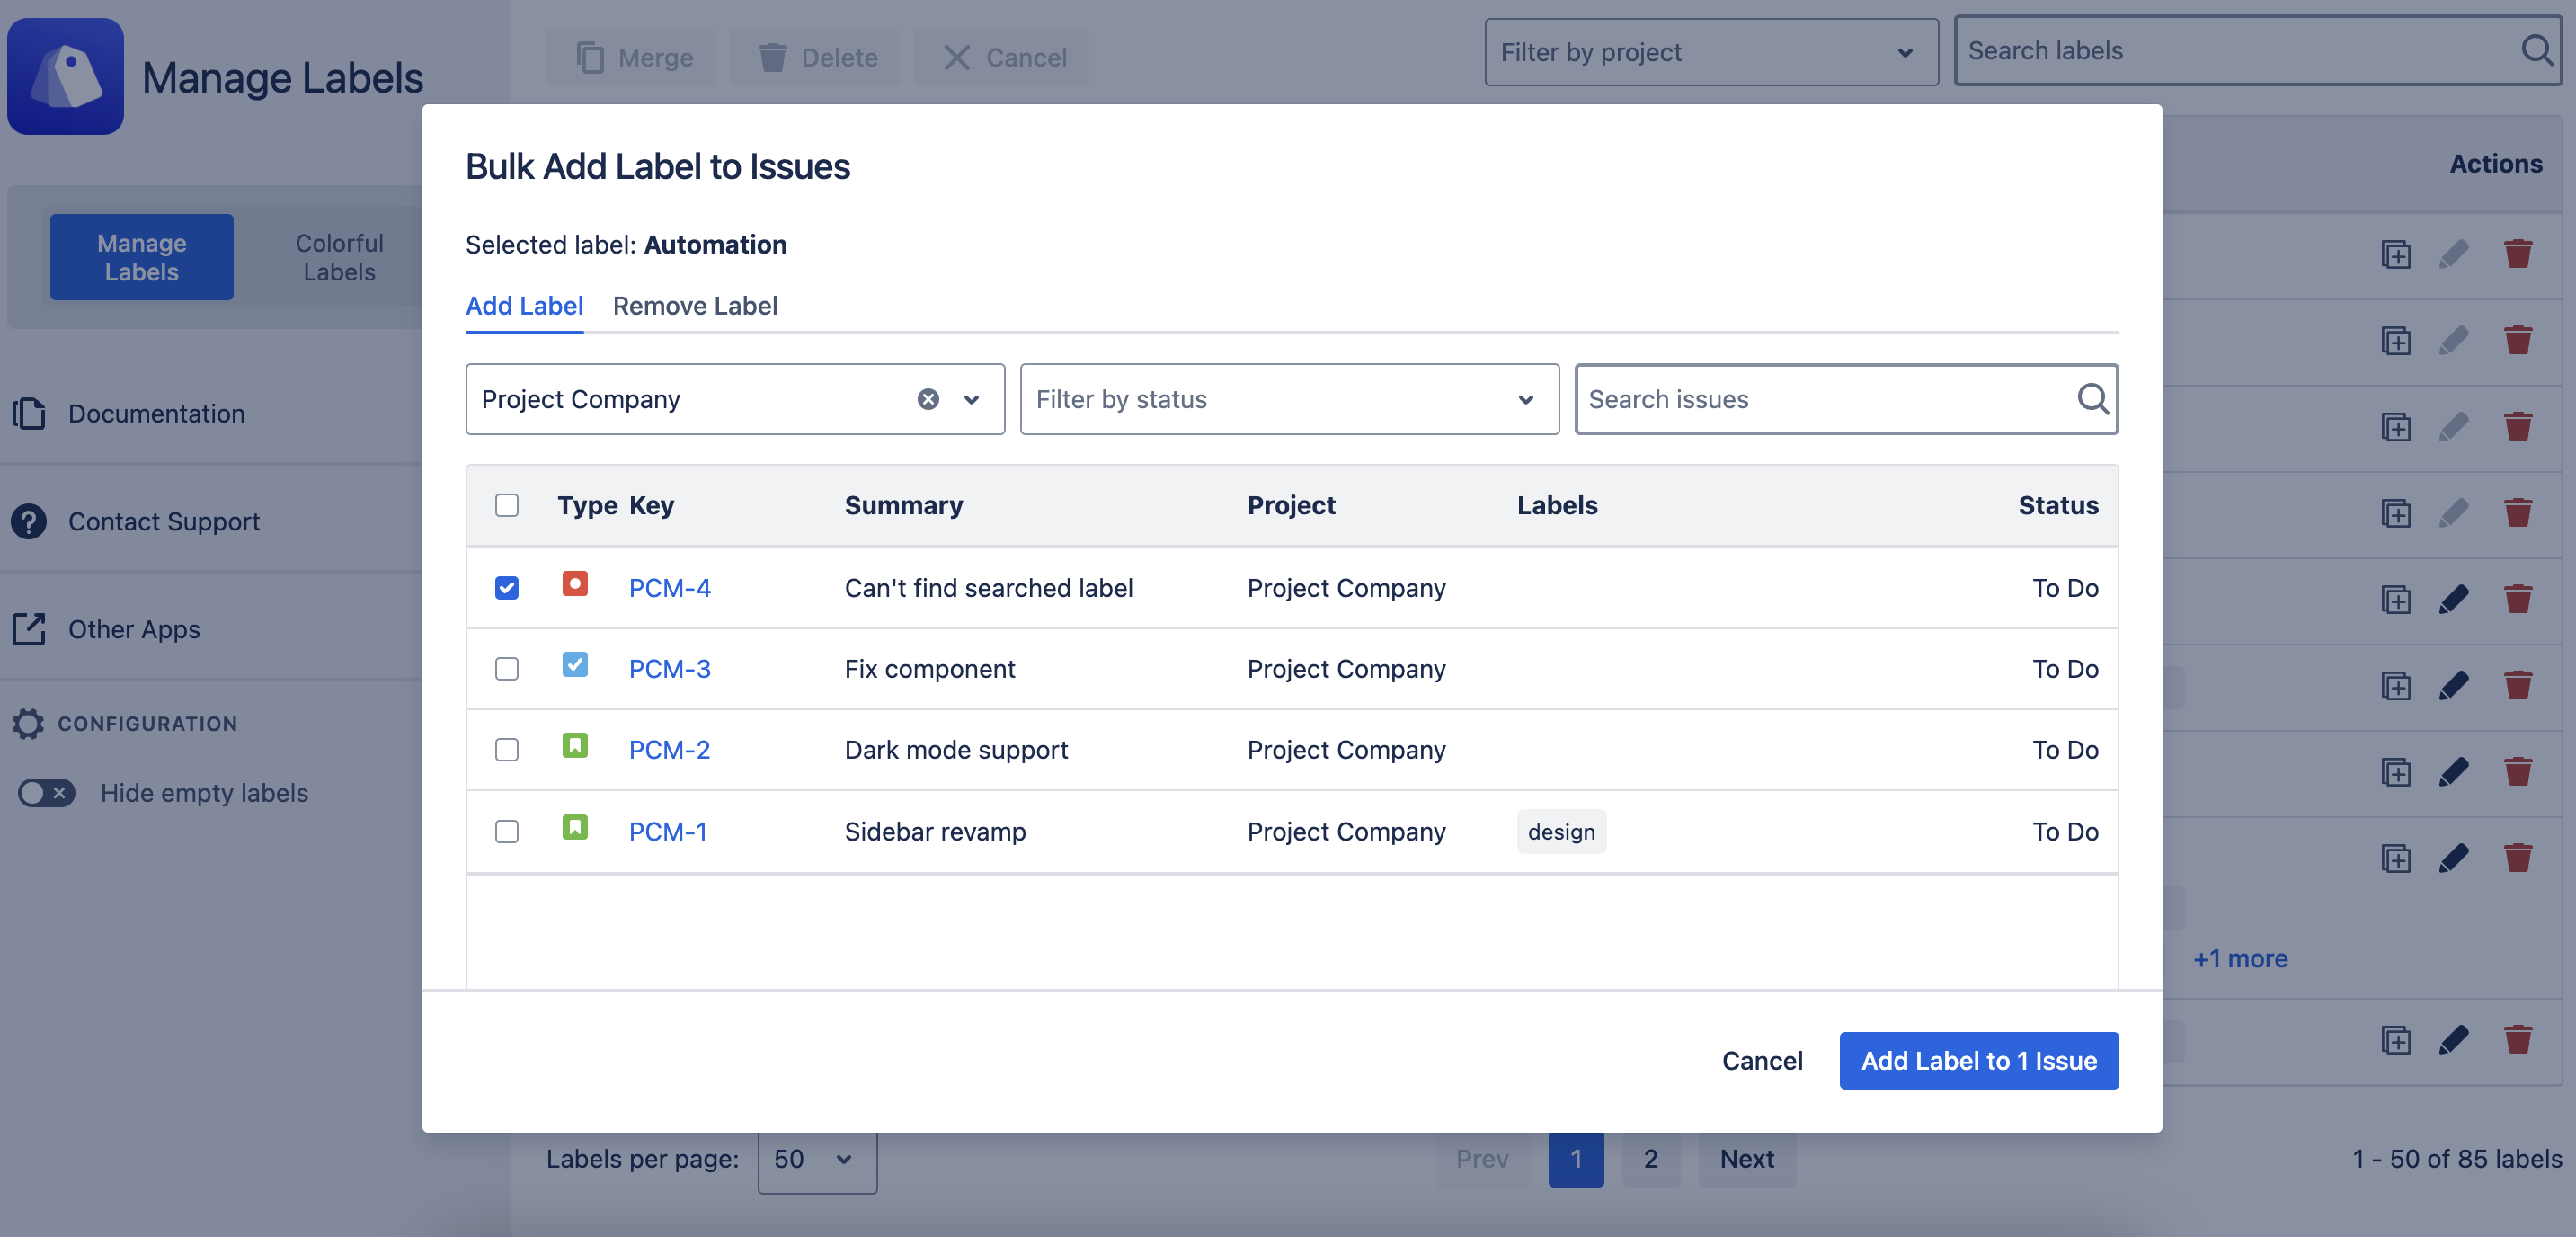2576x1237 pixels.
Task: Expand the Project Company dropdown
Action: (971, 399)
